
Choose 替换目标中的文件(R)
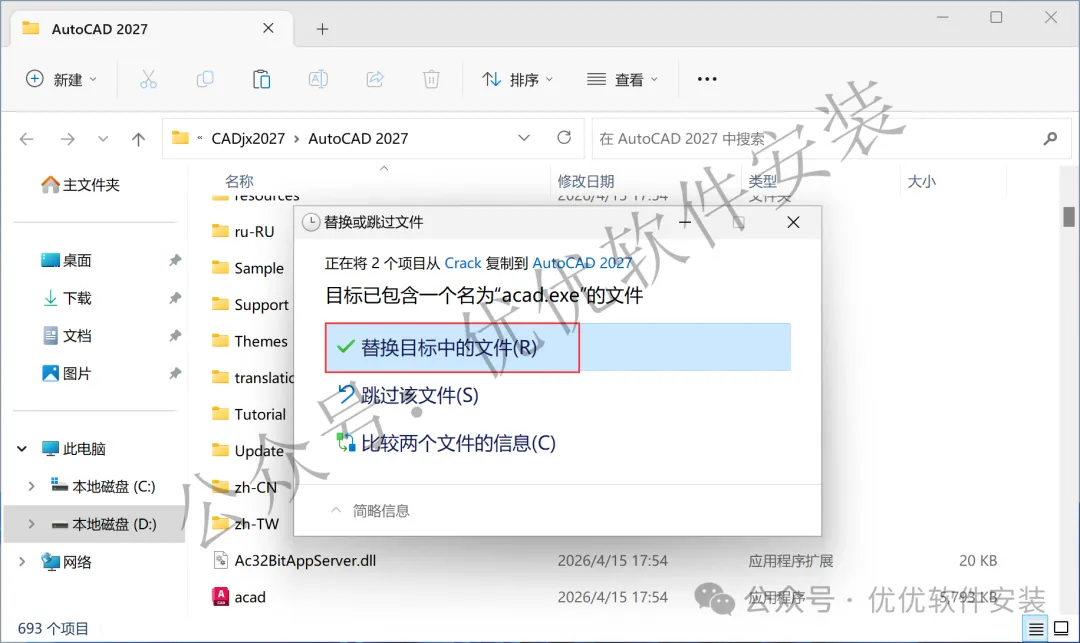pos(558,347)
